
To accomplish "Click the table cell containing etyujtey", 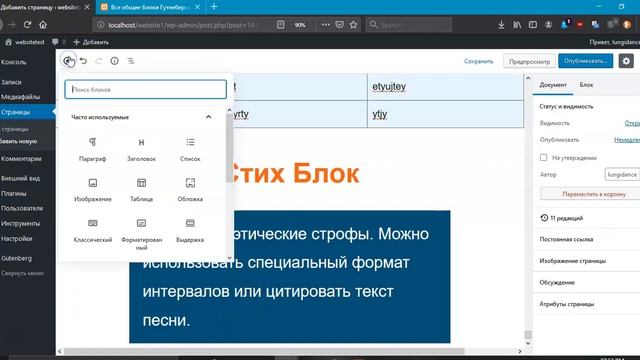I will click(445, 87).
